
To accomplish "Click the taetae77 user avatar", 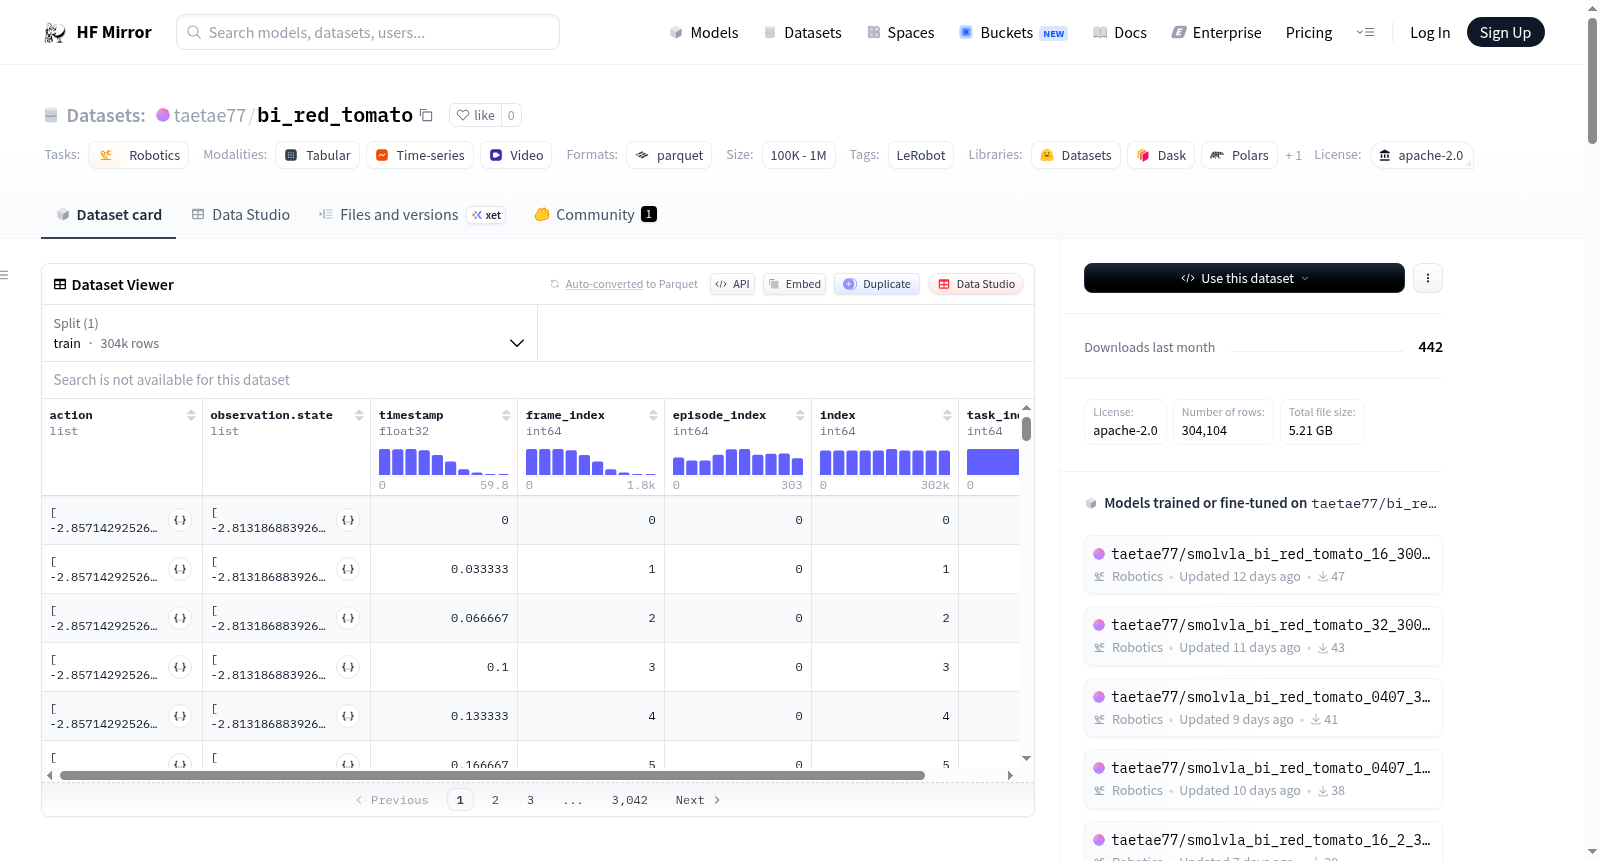I will (x=163, y=115).
